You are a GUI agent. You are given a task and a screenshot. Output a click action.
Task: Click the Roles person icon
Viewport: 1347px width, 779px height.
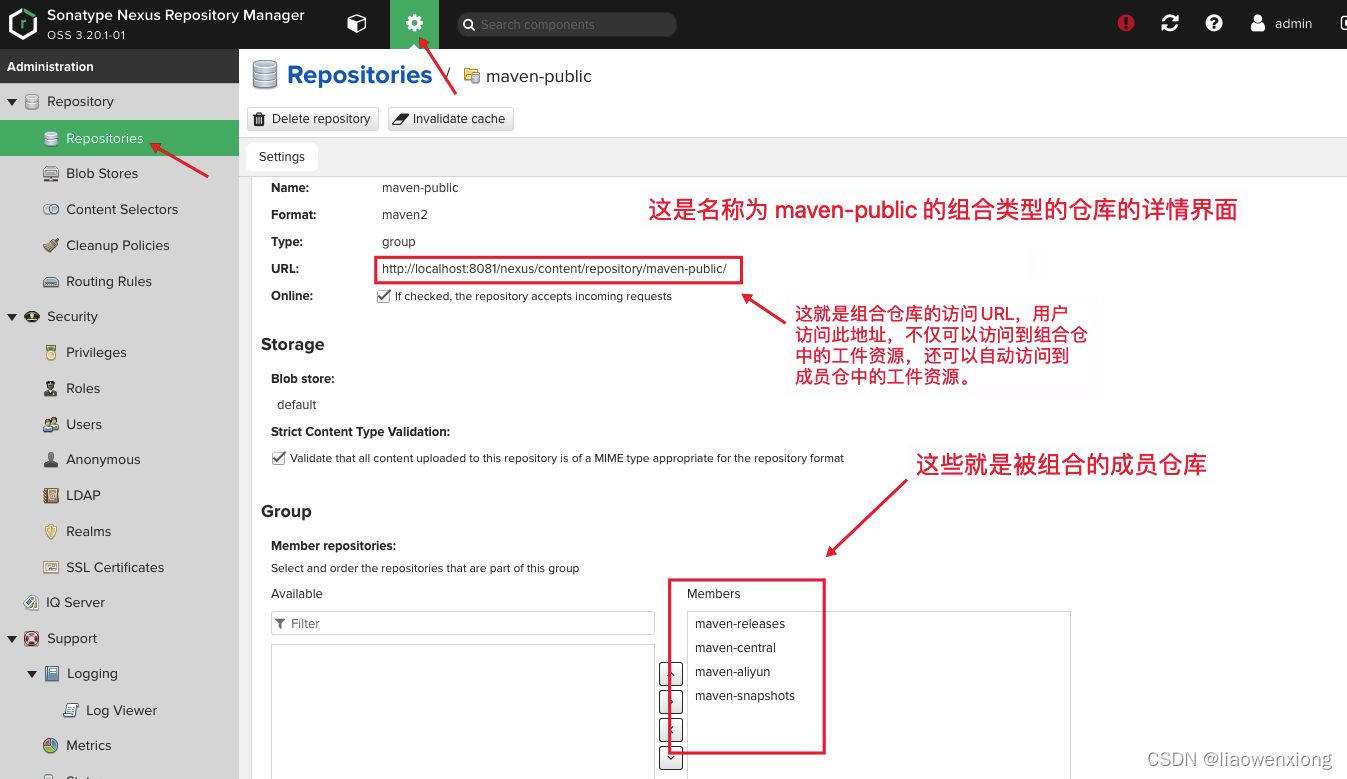click(x=51, y=389)
